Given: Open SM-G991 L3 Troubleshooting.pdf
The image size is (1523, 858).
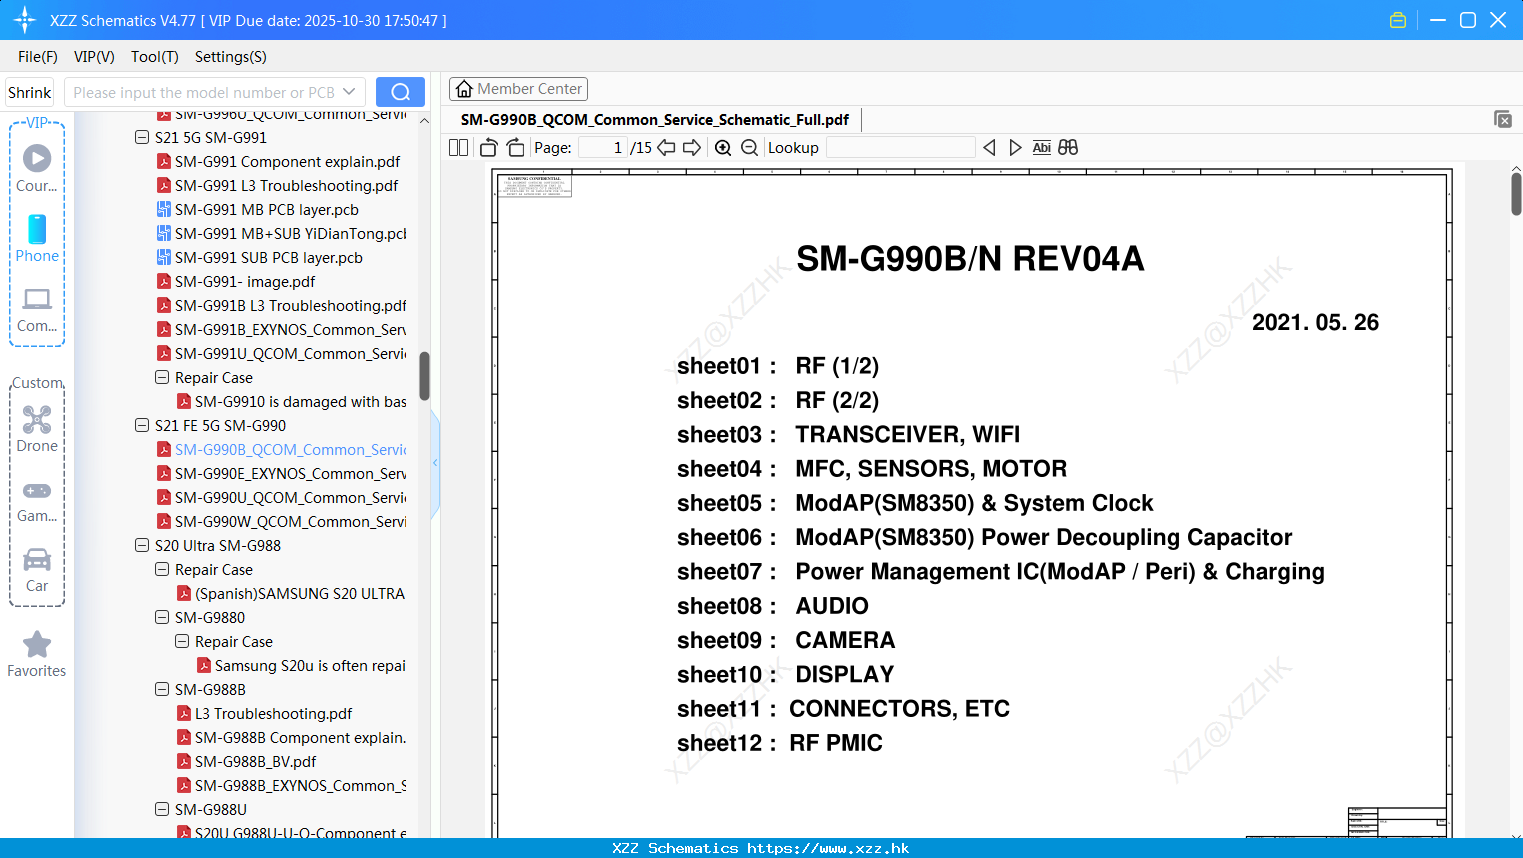Looking at the screenshot, I should point(277,186).
